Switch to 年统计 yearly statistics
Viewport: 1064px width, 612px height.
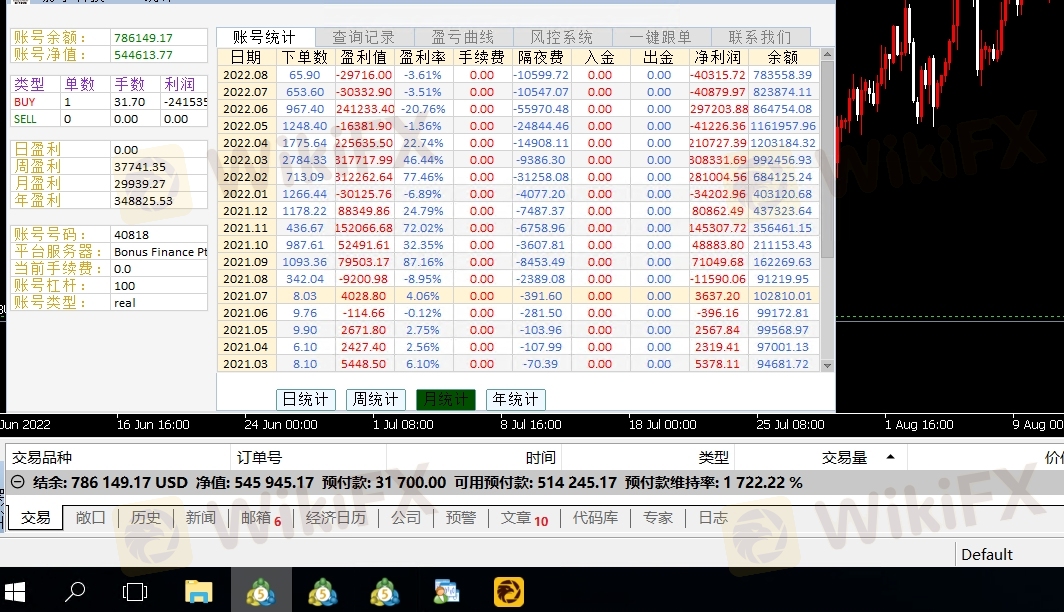tap(515, 399)
